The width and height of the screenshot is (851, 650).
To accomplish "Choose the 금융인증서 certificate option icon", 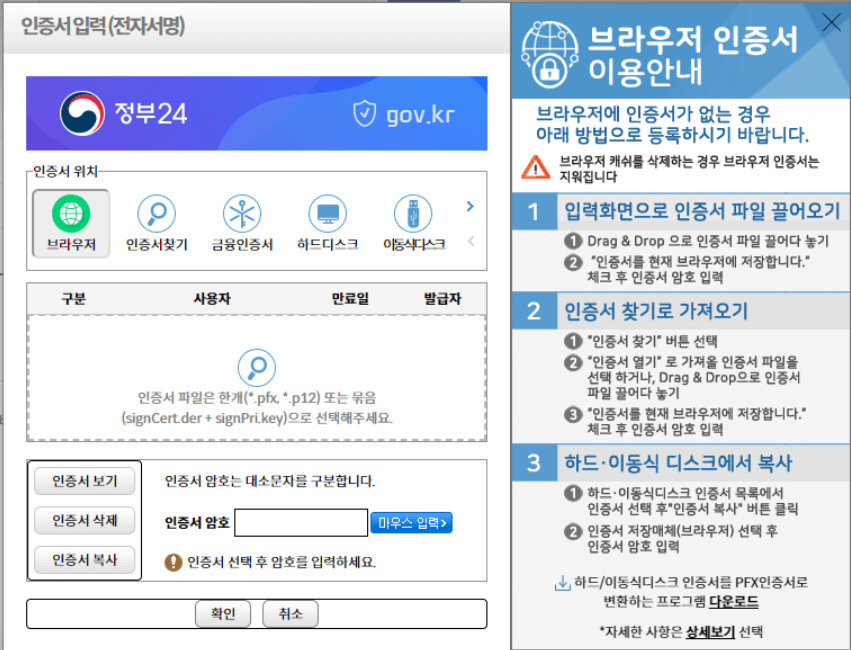I will (241, 211).
